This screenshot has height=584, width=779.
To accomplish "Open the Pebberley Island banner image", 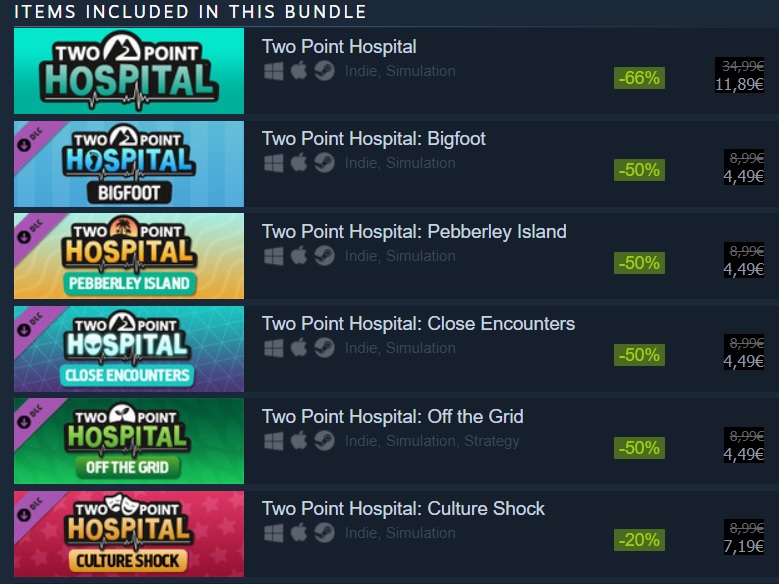I will [x=129, y=256].
